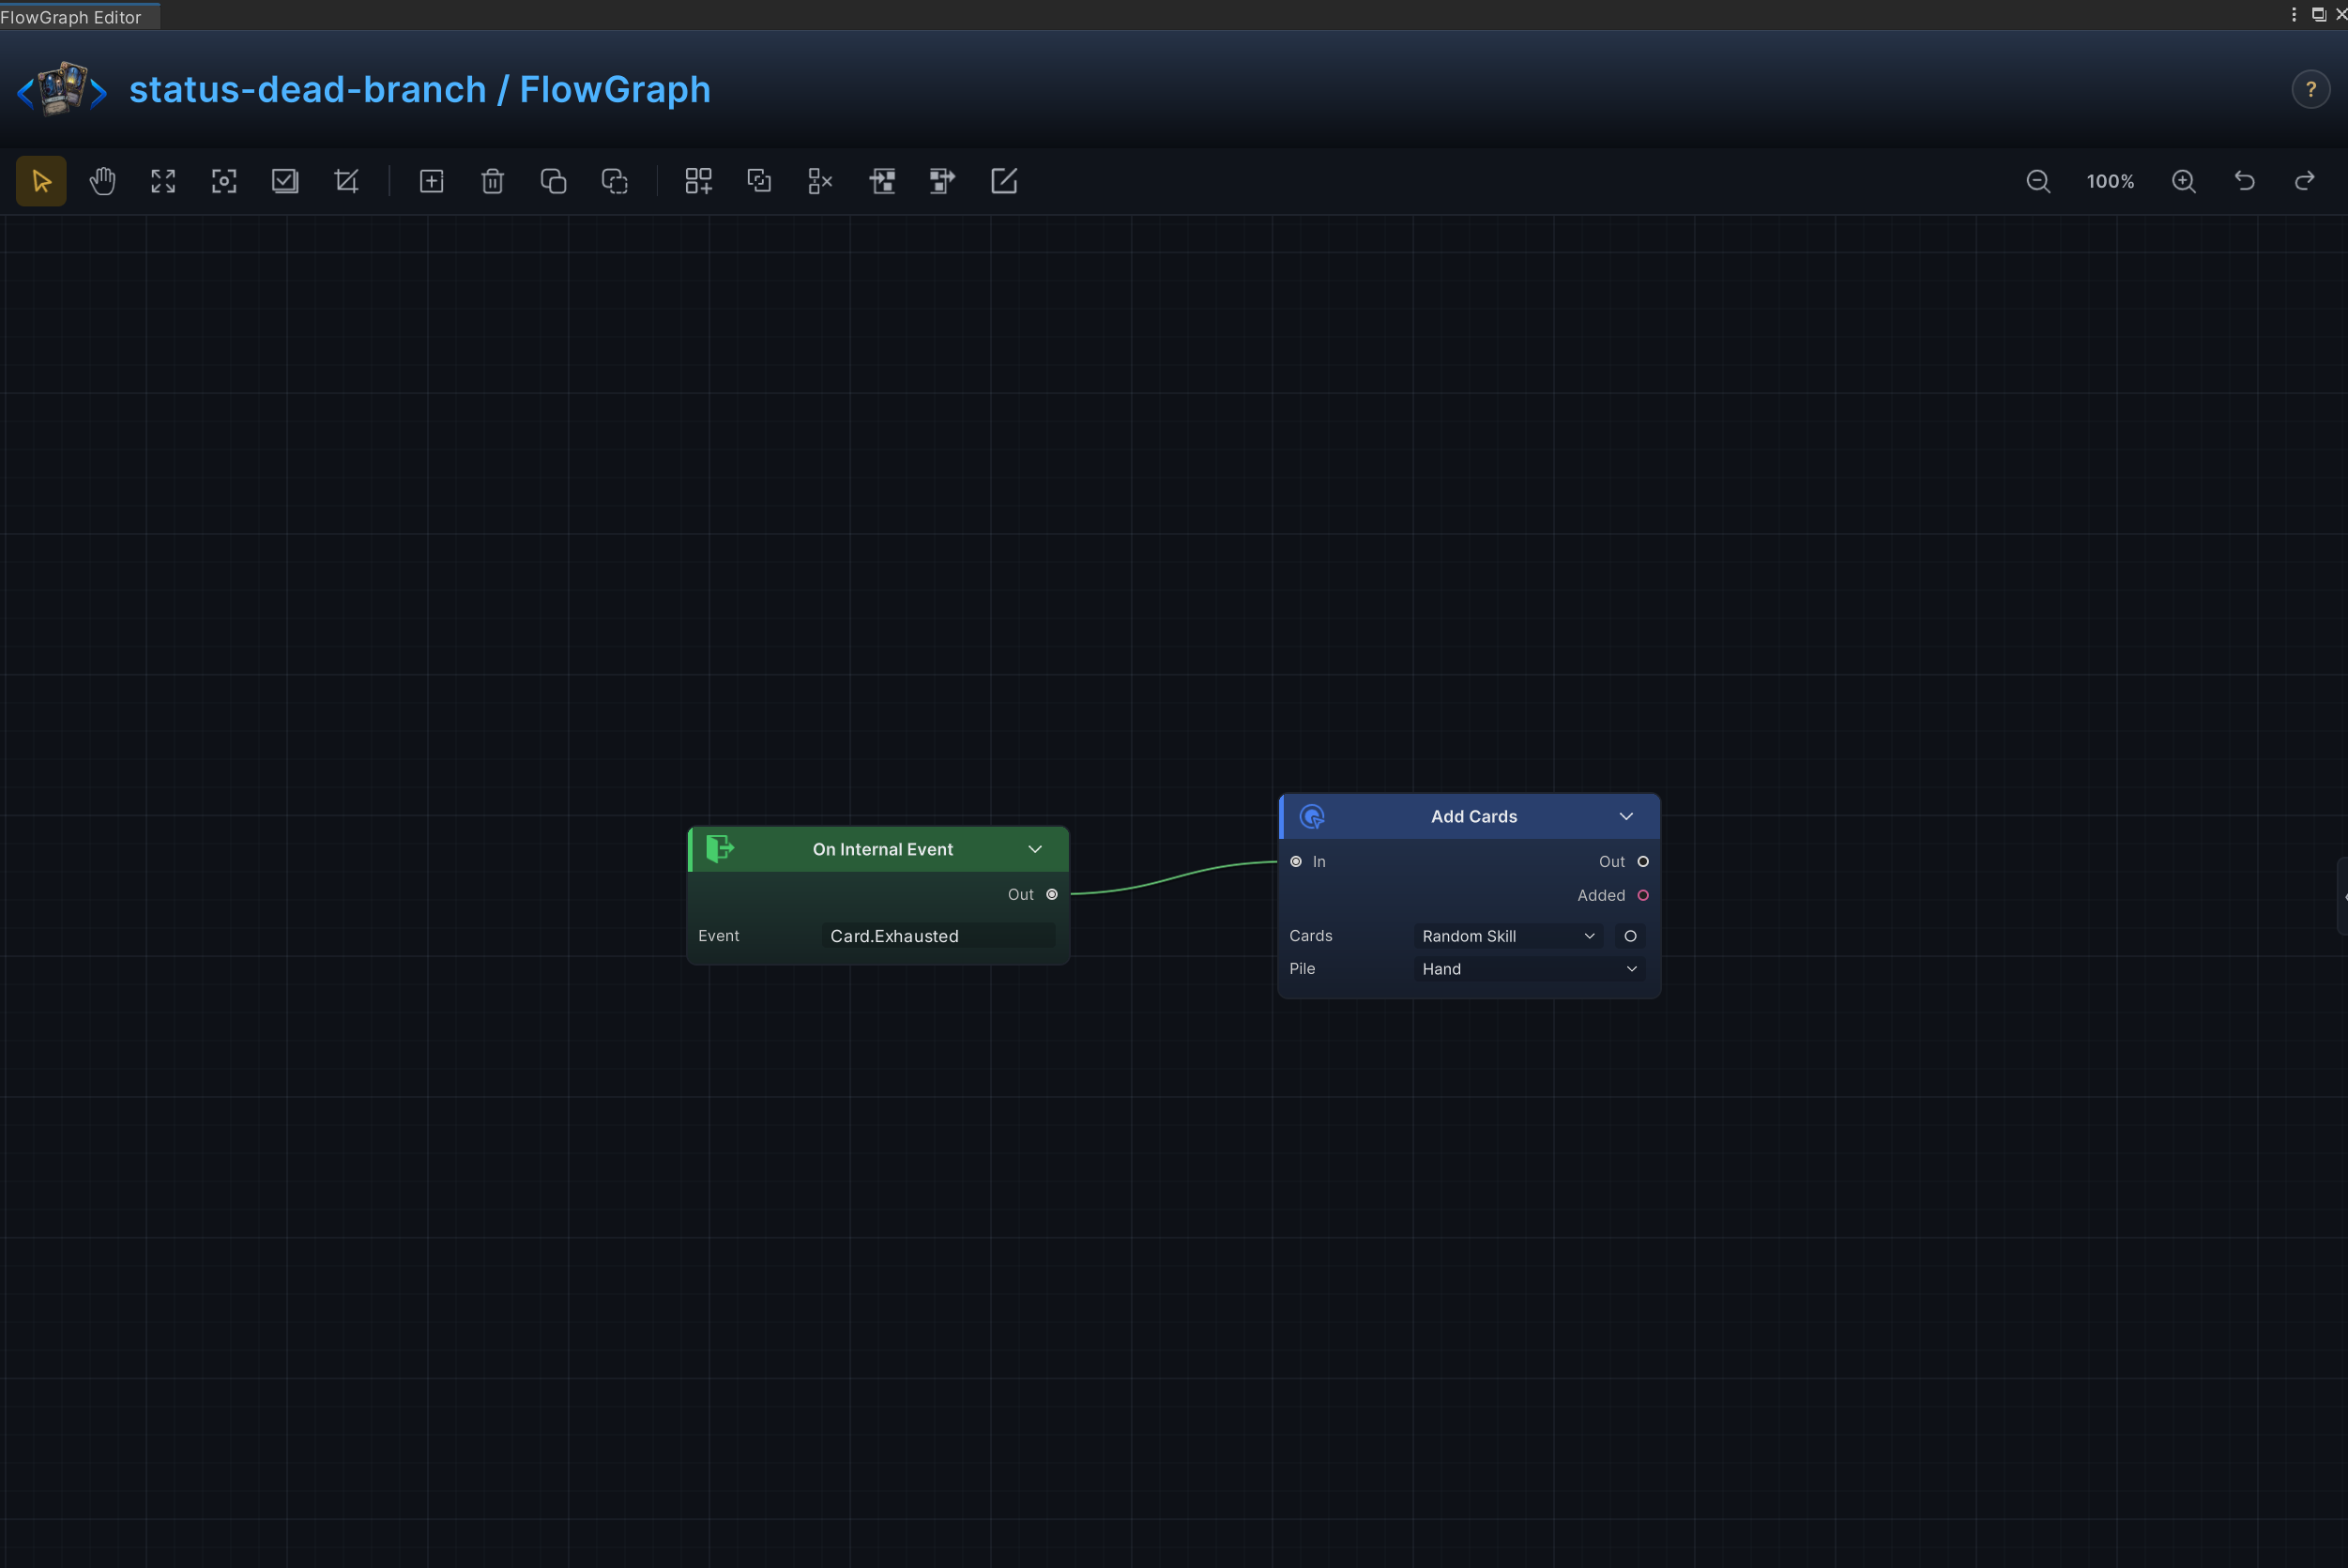Viewport: 2348px width, 1568px height.
Task: Click the nested squares subgraph icon
Action: (759, 181)
